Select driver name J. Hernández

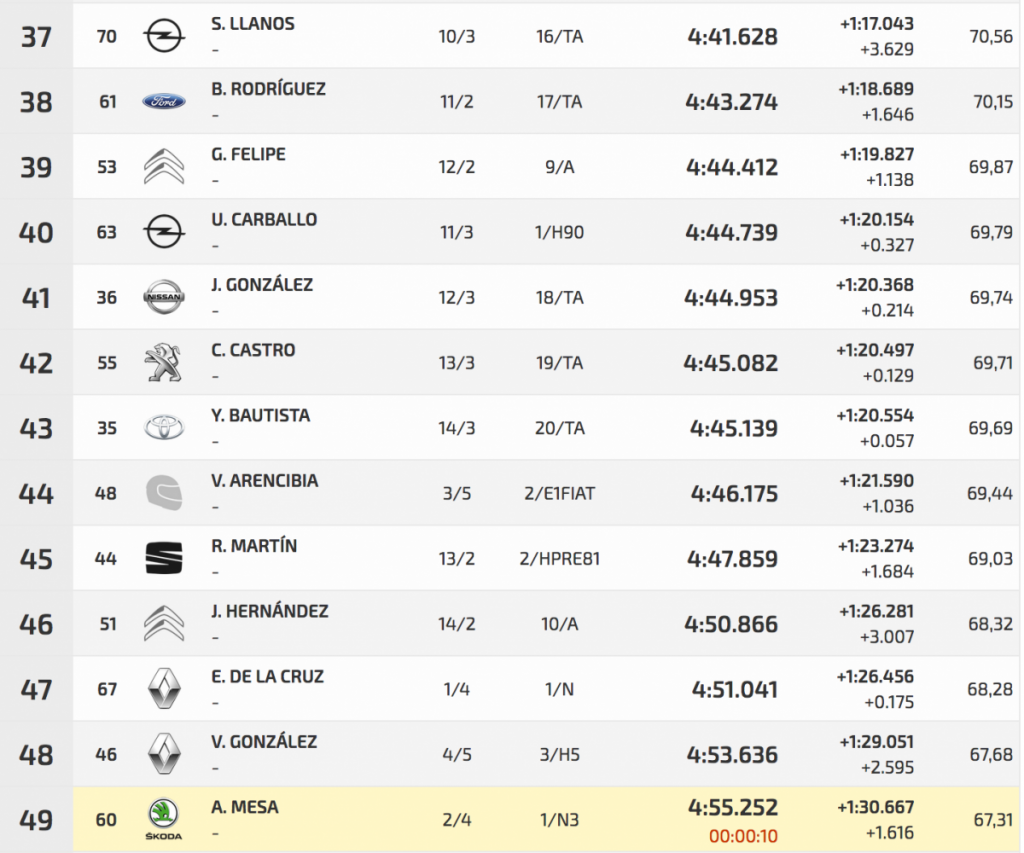click(270, 611)
